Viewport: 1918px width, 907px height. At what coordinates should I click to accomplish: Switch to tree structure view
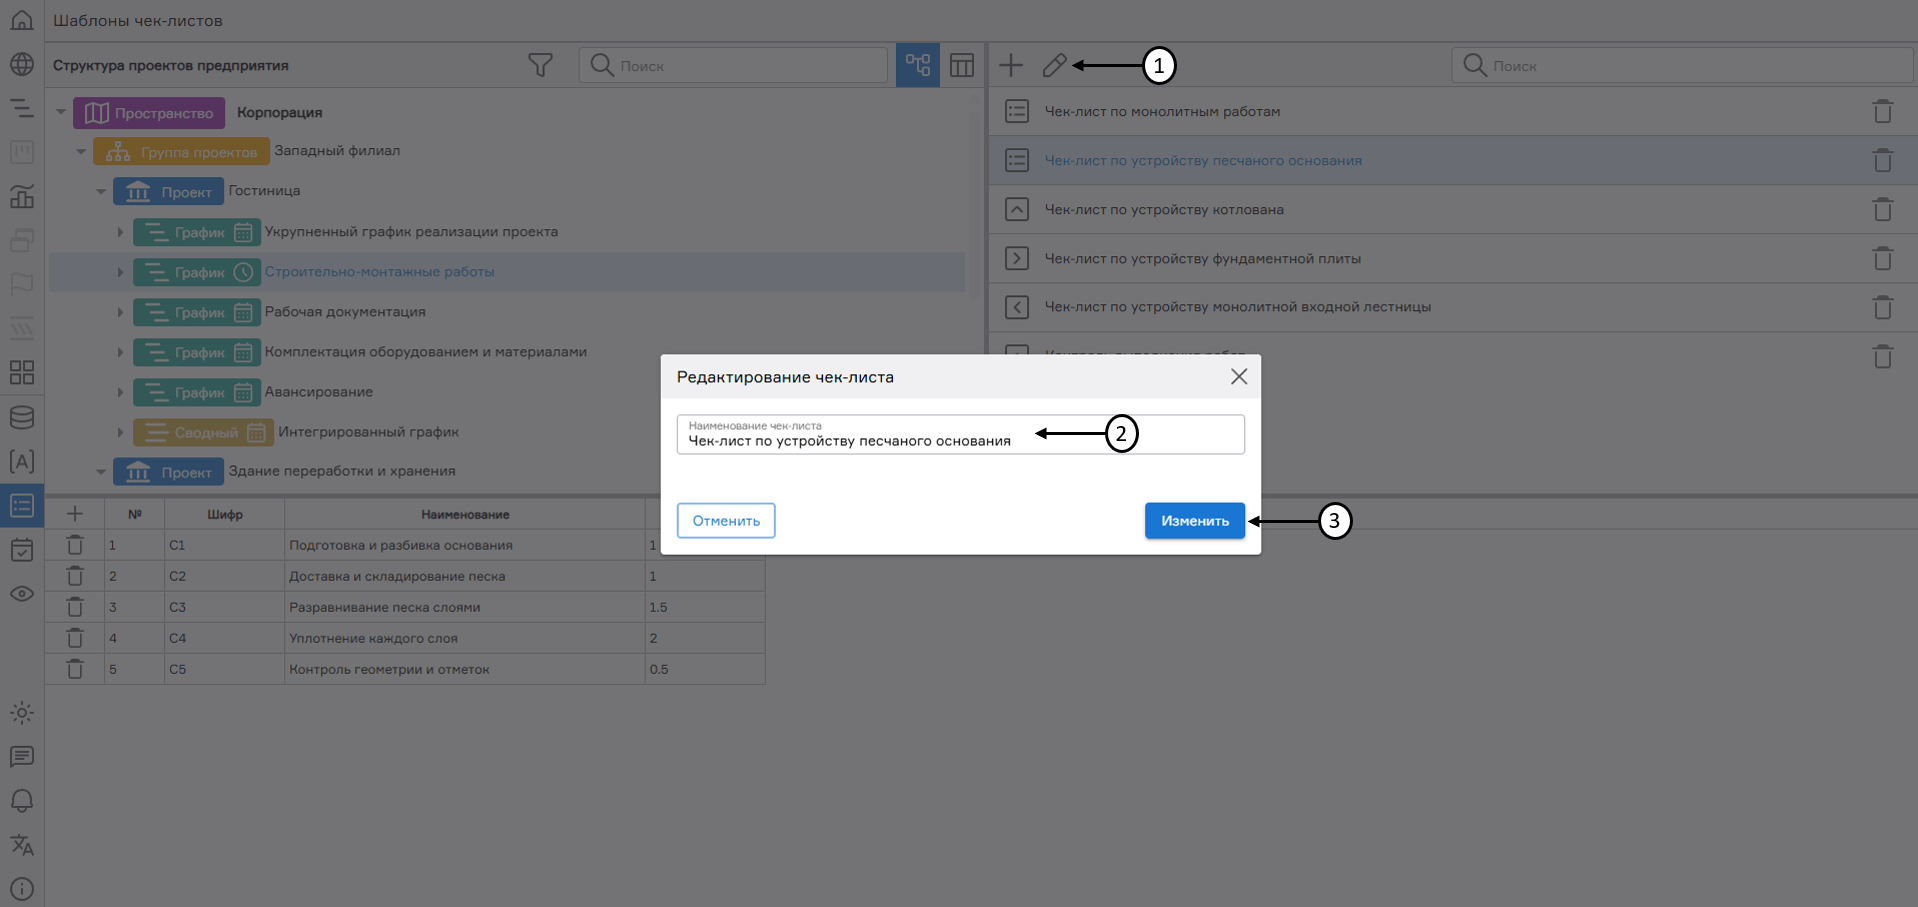(917, 66)
